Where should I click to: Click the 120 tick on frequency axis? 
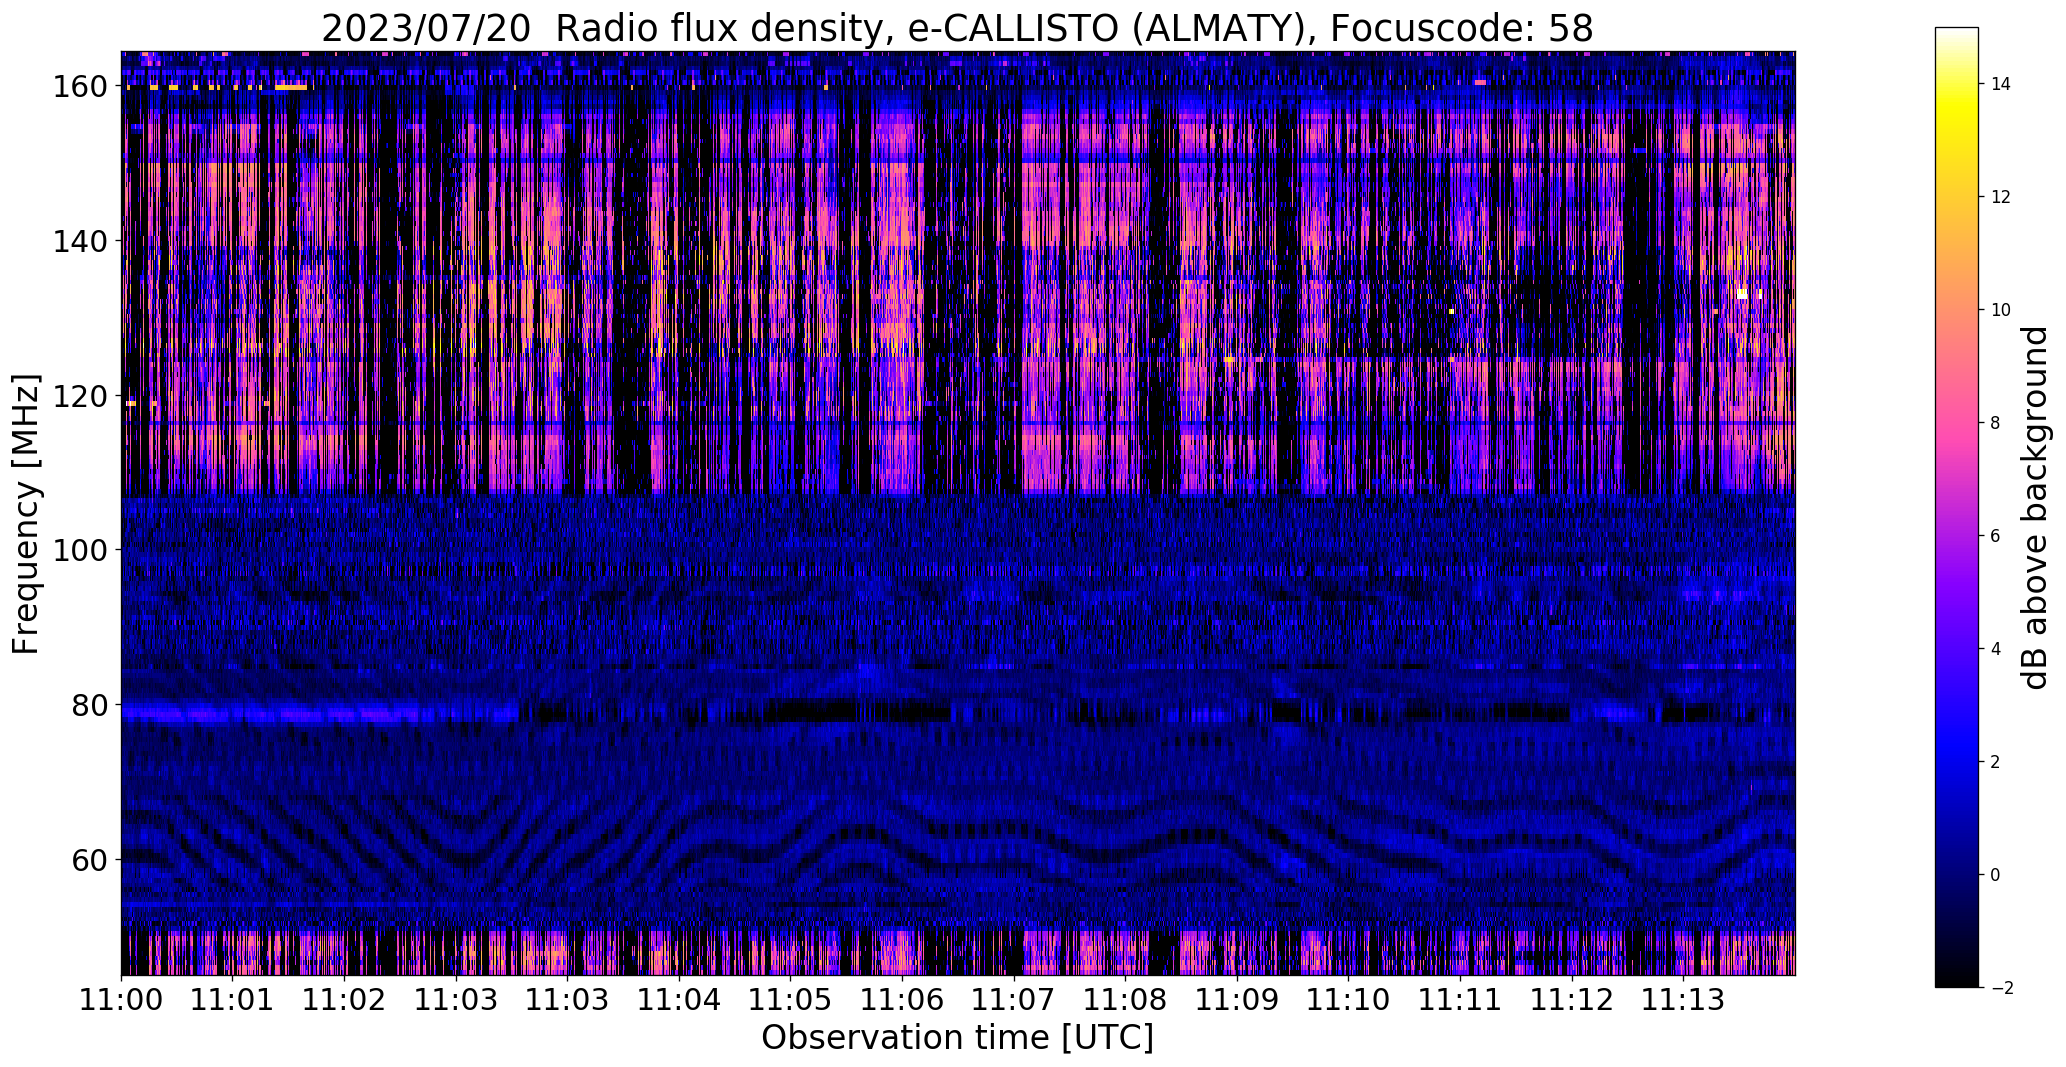(82, 396)
